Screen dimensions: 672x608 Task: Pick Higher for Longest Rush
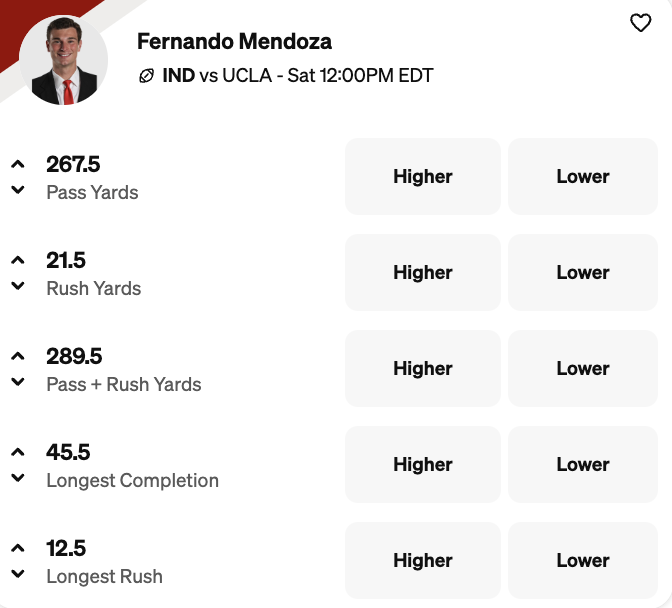tap(422, 561)
